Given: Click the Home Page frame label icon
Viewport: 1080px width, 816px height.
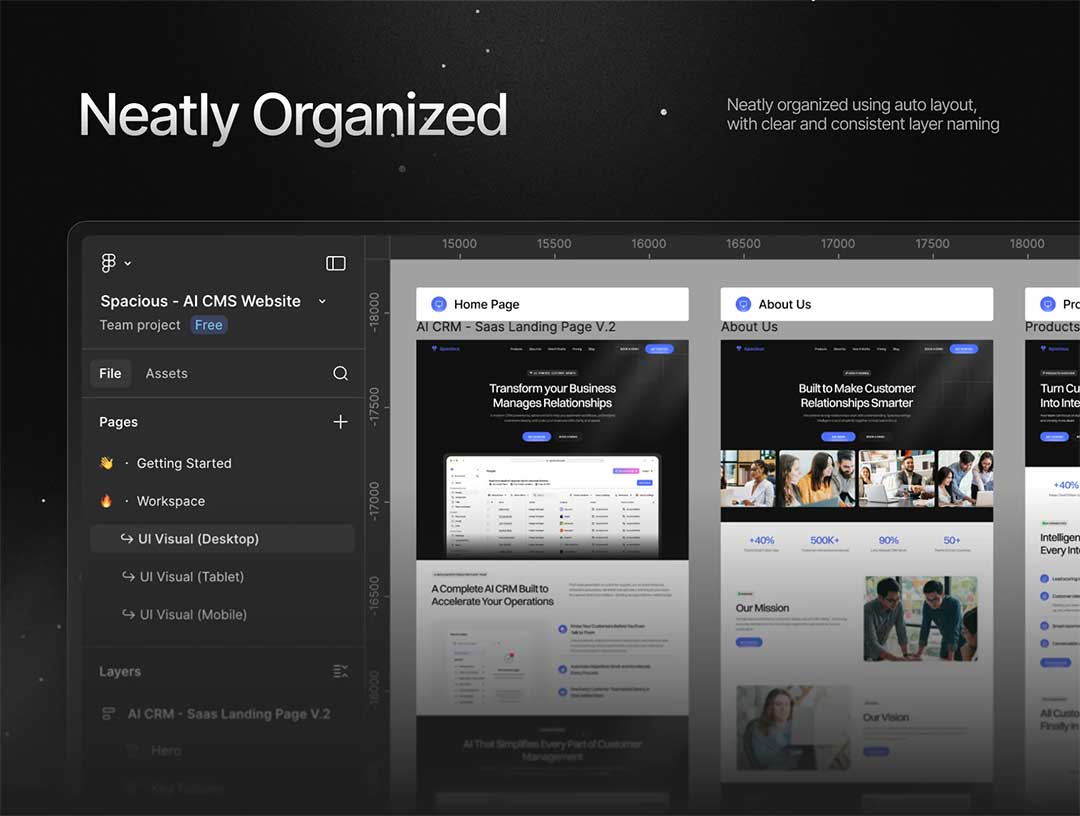Looking at the screenshot, I should point(438,304).
